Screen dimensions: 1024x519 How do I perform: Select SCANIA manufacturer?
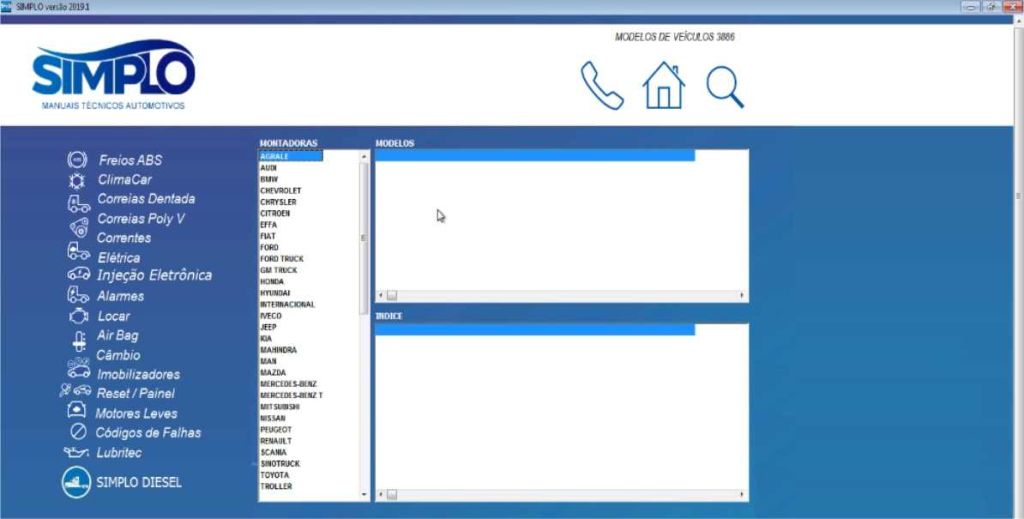tap(273, 452)
